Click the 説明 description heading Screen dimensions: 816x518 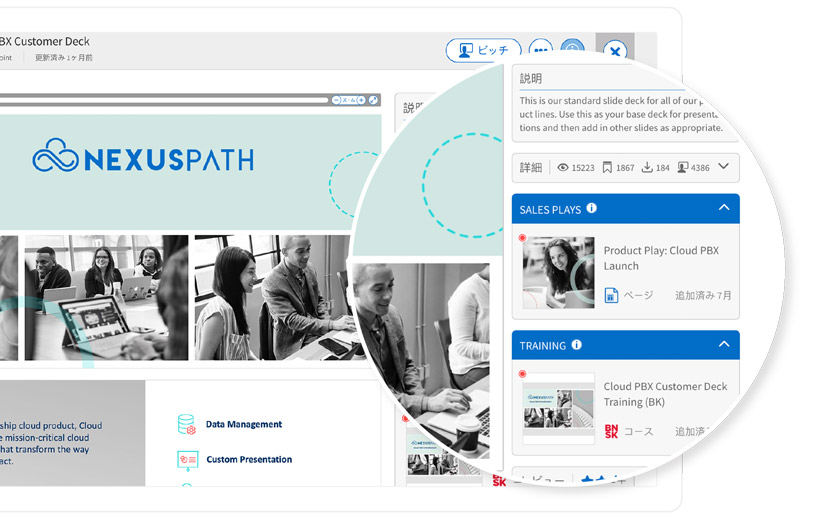pos(531,79)
